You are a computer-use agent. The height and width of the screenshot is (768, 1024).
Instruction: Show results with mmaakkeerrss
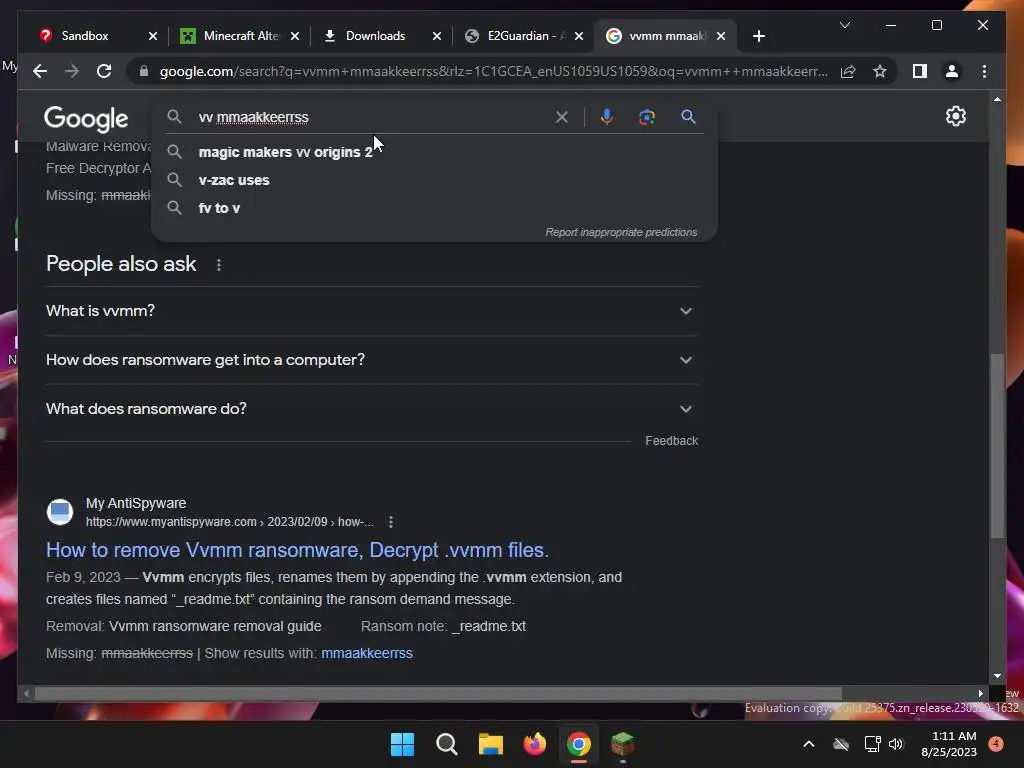point(366,653)
